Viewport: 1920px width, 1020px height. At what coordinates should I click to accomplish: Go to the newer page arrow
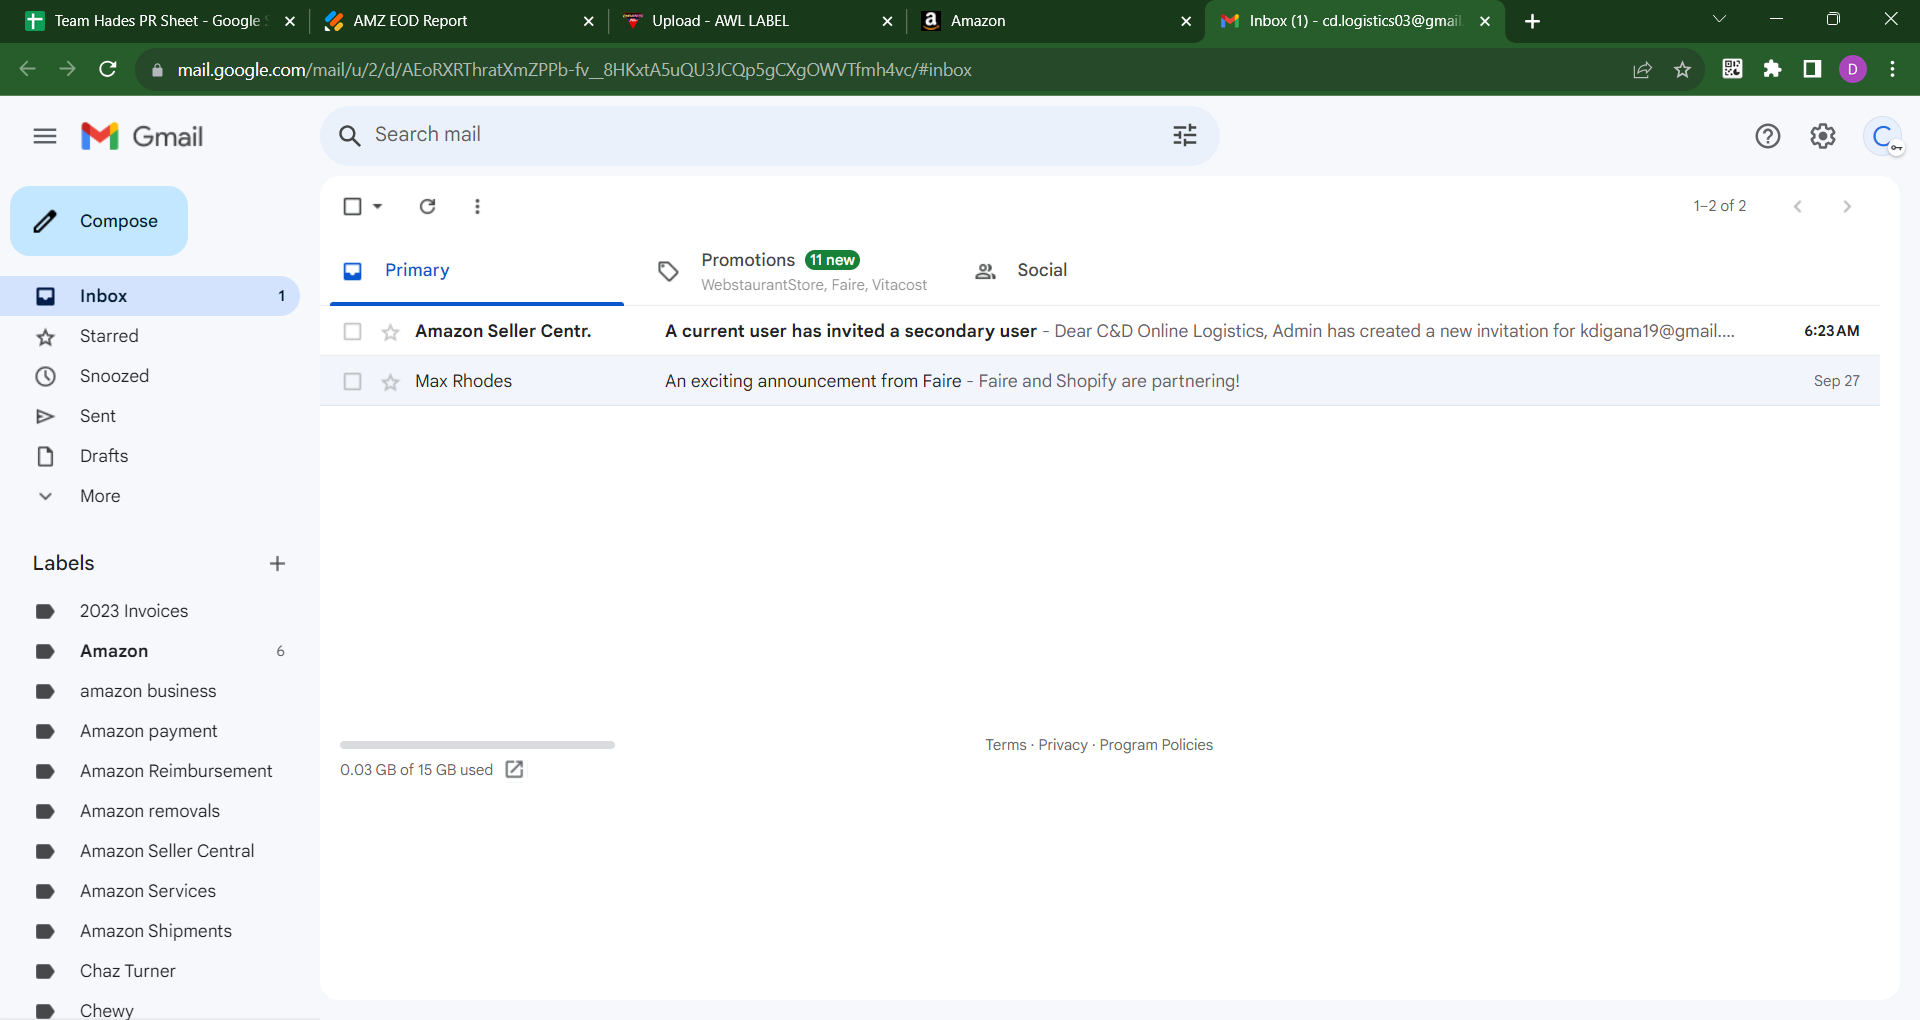coord(1798,206)
